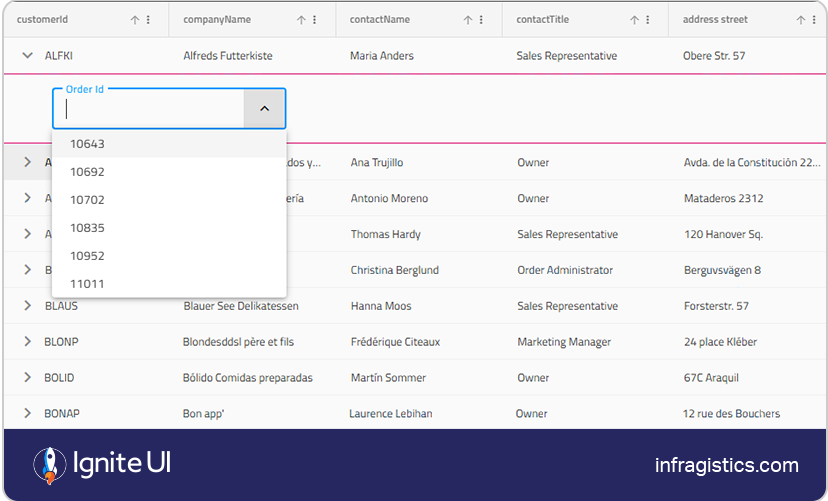Open the infragistics.com link
This screenshot has width=828, height=501.
726,465
